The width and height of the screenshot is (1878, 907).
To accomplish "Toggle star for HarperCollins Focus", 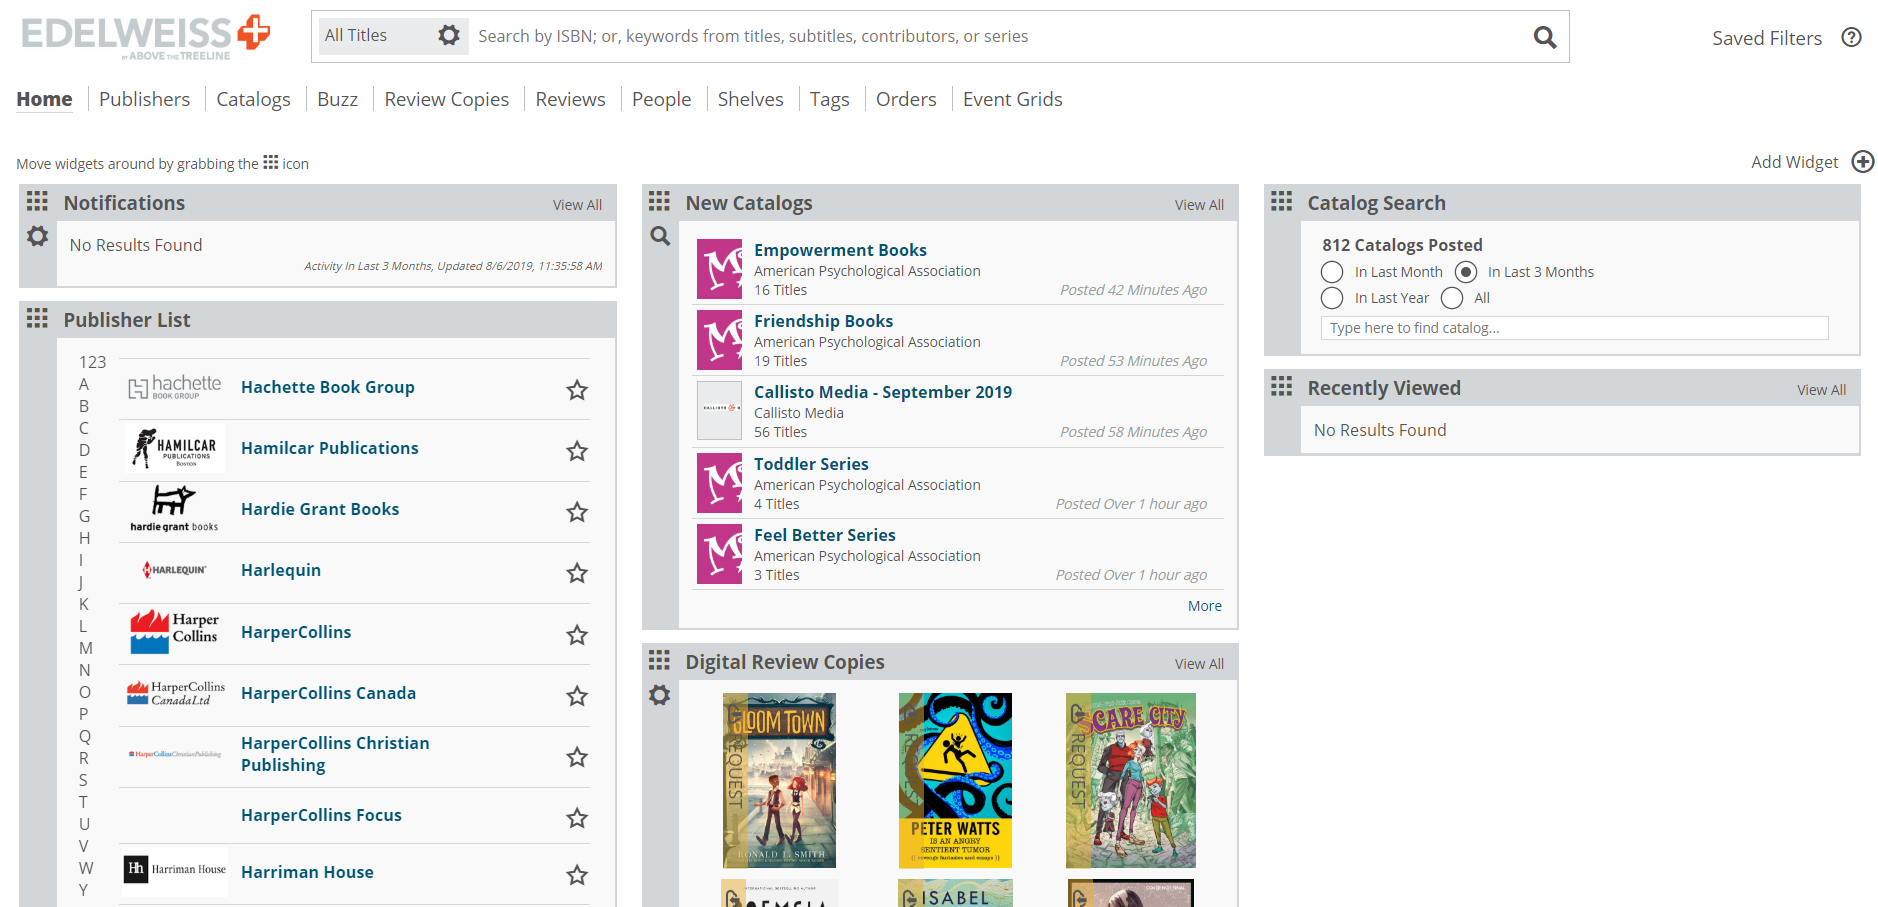I will [577, 818].
